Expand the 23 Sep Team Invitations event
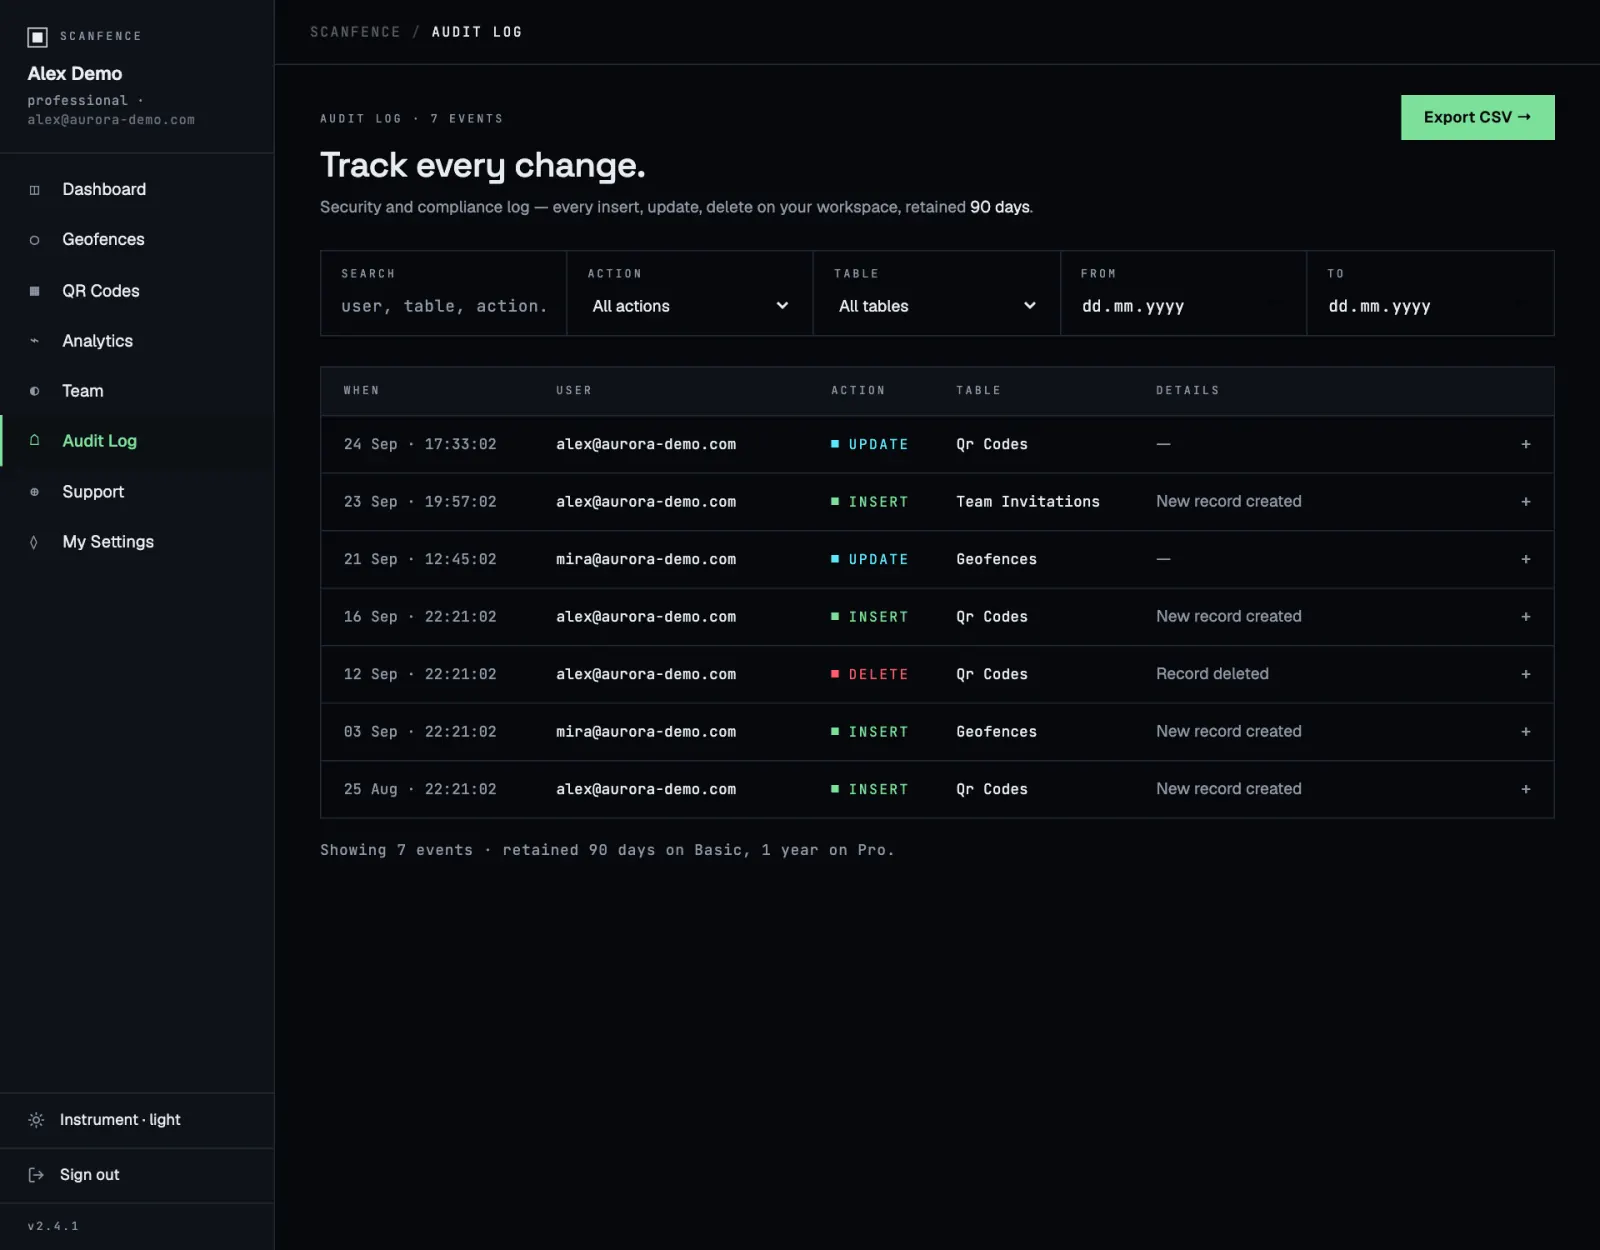 coord(1526,502)
